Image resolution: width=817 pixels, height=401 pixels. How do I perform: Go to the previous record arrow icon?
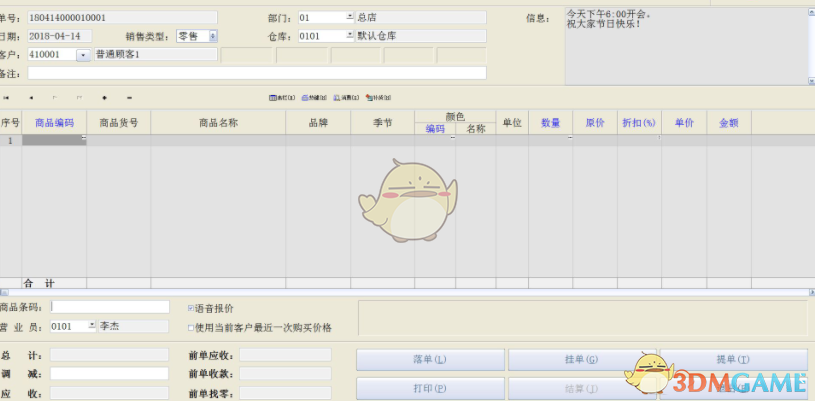click(x=31, y=97)
